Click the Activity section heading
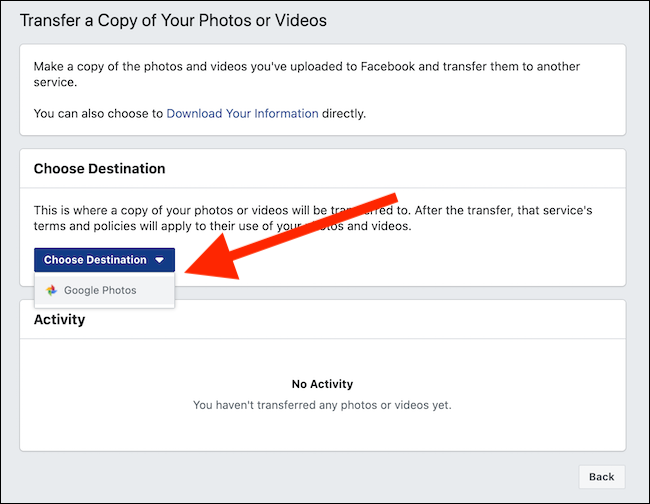 [59, 320]
